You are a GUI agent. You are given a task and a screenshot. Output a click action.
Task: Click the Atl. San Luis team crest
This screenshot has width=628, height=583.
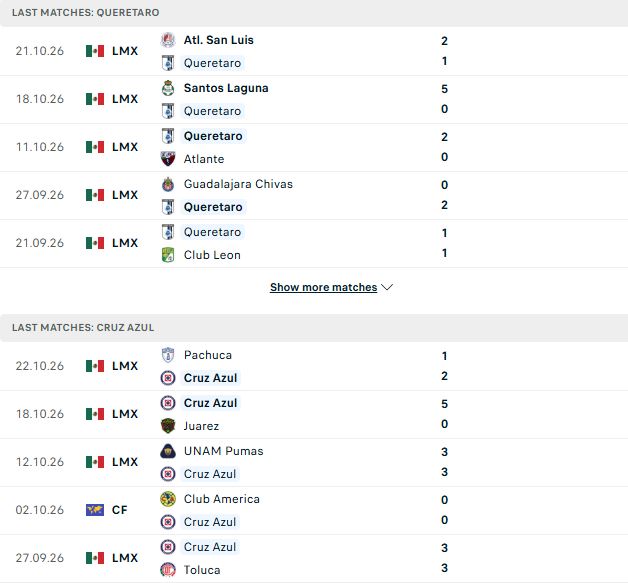[x=168, y=40]
